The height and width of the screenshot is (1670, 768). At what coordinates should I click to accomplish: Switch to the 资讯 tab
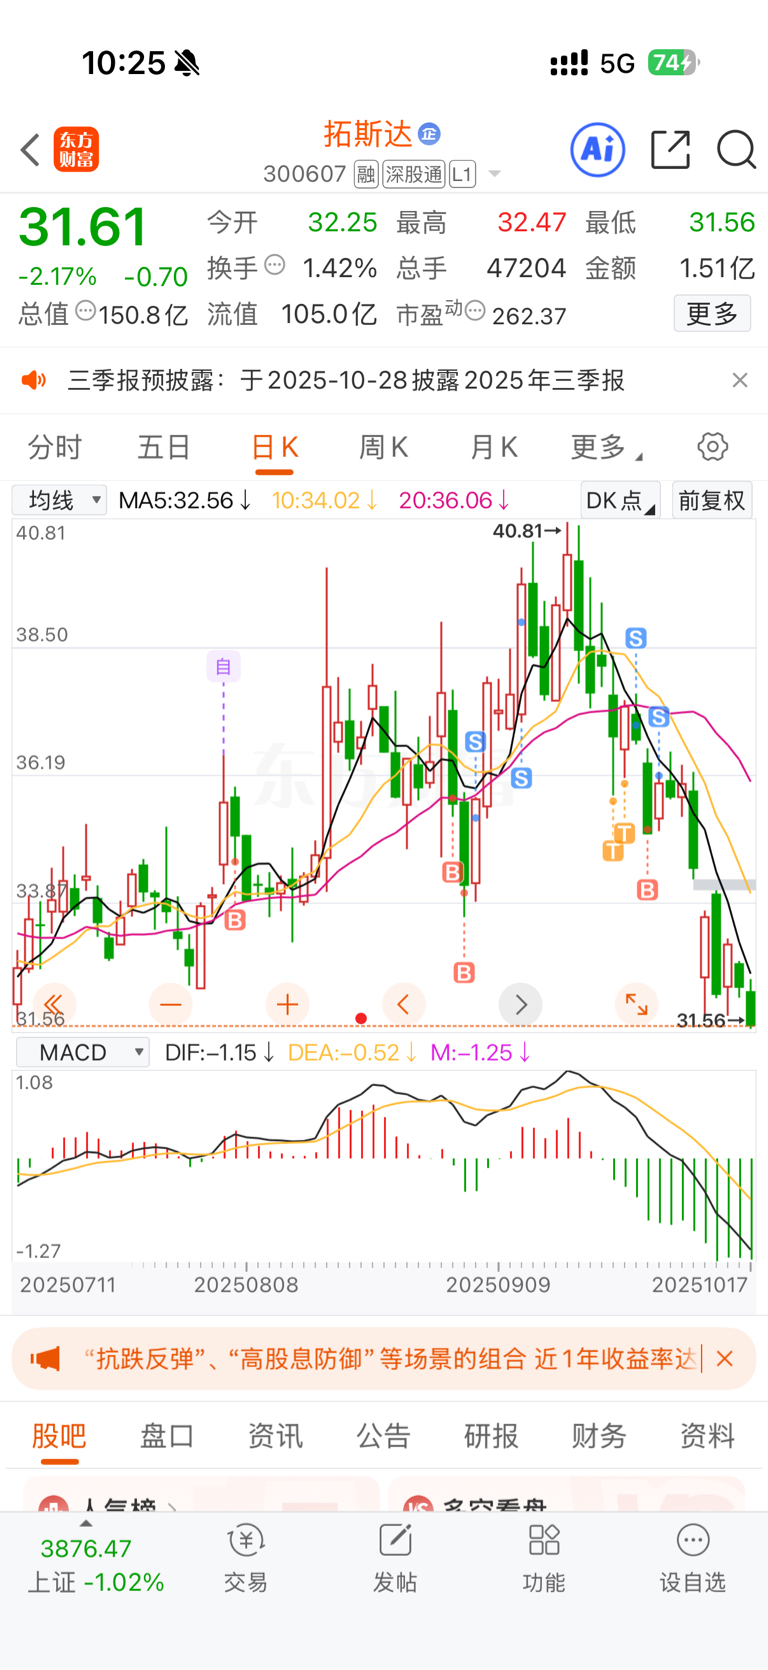pos(275,1436)
